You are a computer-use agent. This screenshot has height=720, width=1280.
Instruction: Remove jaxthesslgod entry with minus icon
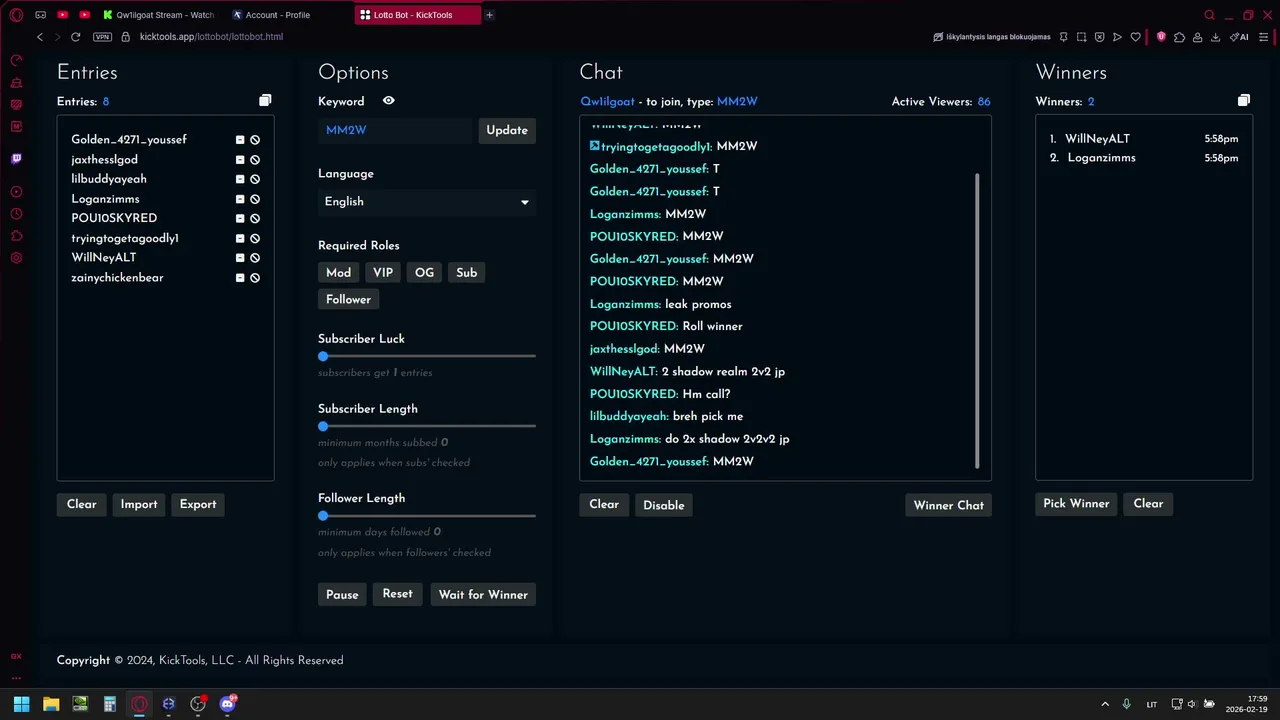[x=240, y=160]
